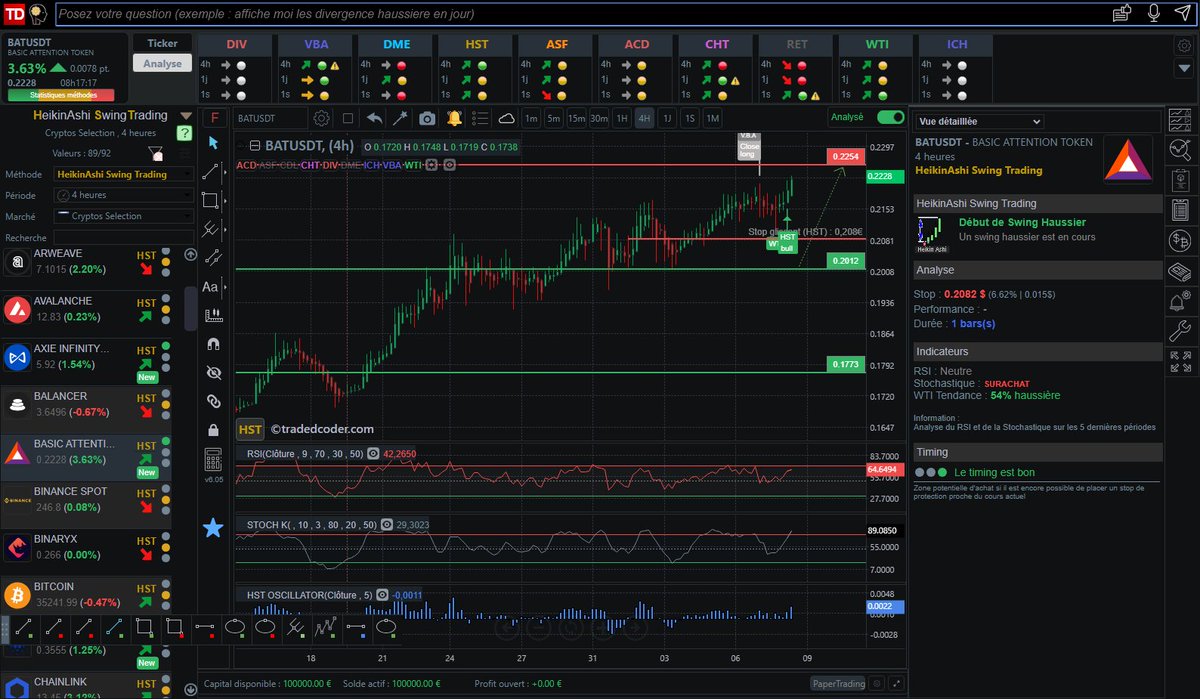Open the Marché Cryptos Selection dropdown

point(124,216)
